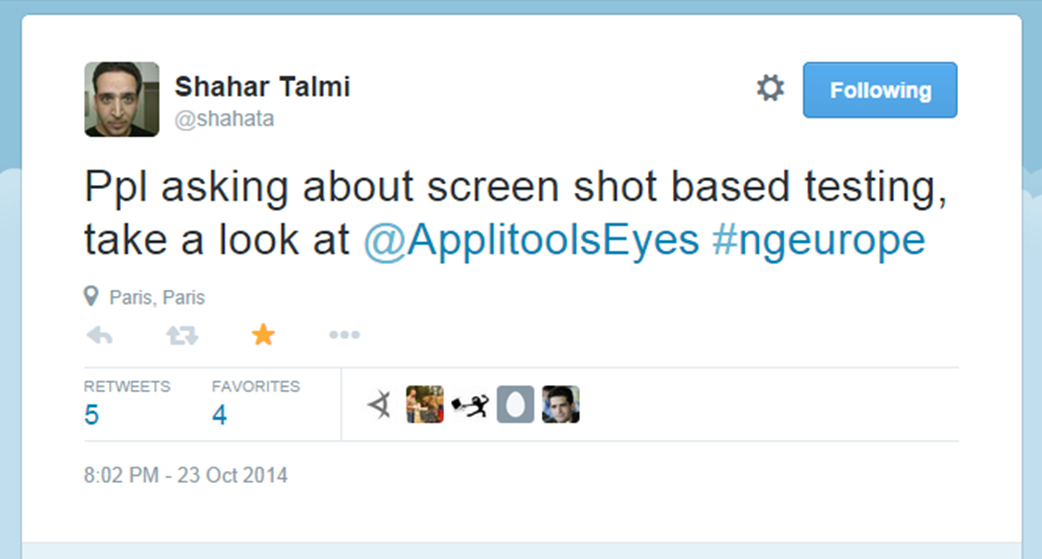View the list of 4 favorites
The width and height of the screenshot is (1042, 559).
(x=220, y=414)
